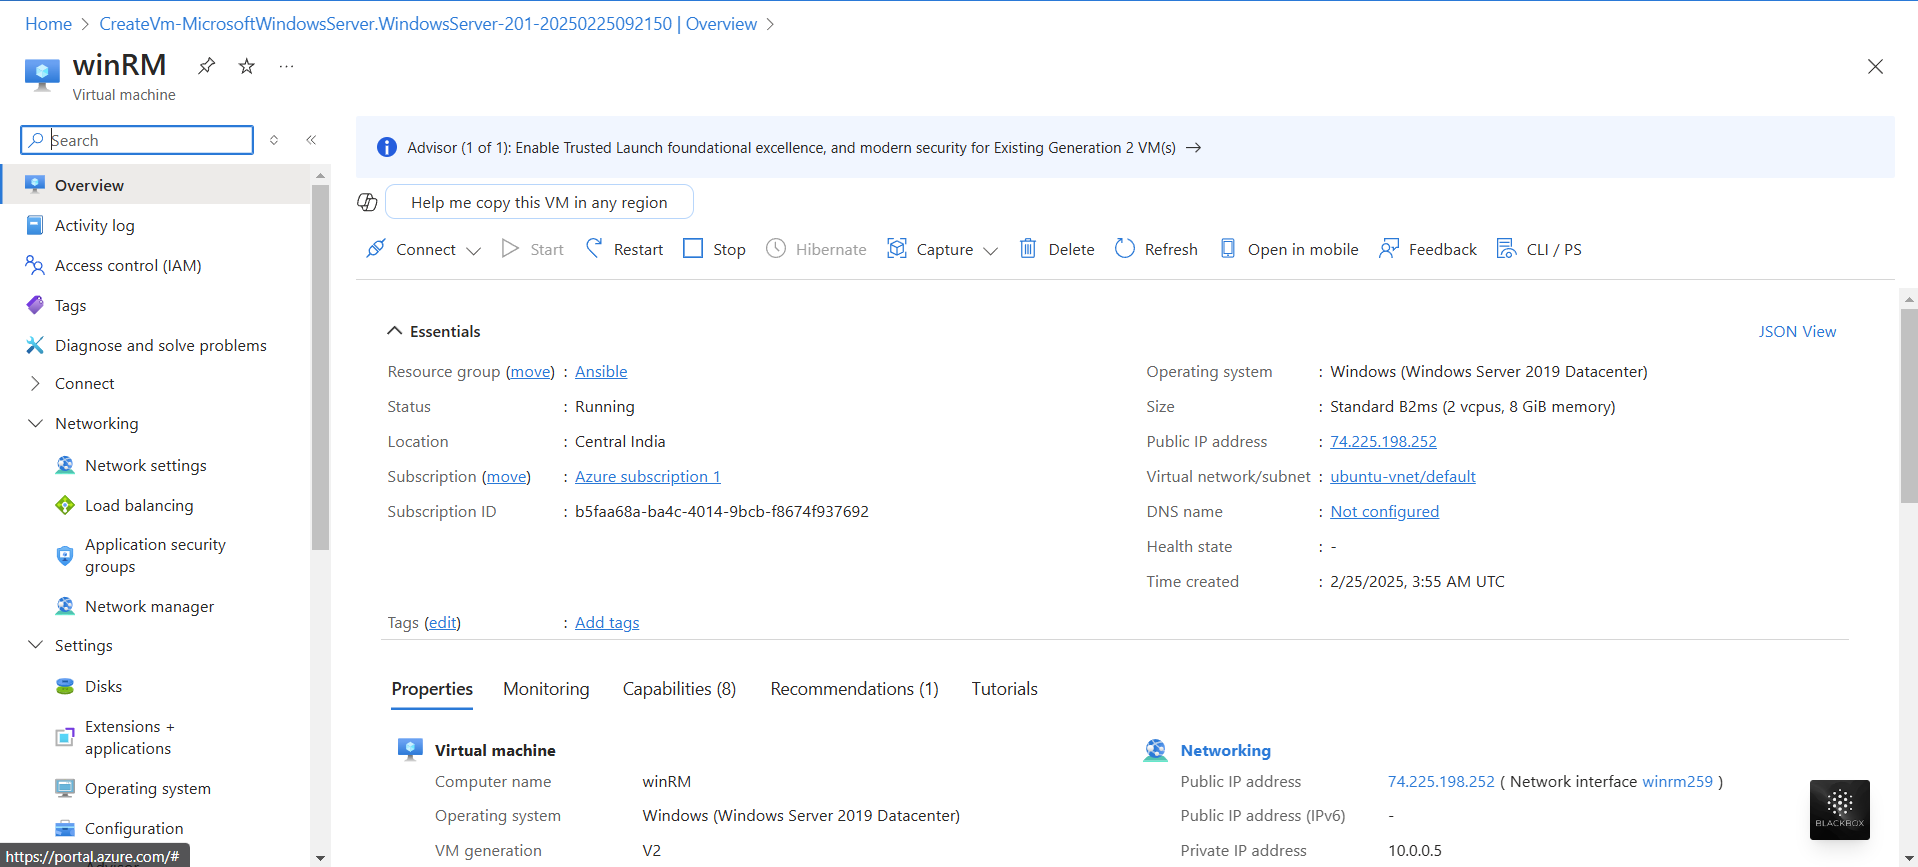Image resolution: width=1918 pixels, height=867 pixels.
Task: Click the info icon in the Advisor banner
Action: (387, 148)
